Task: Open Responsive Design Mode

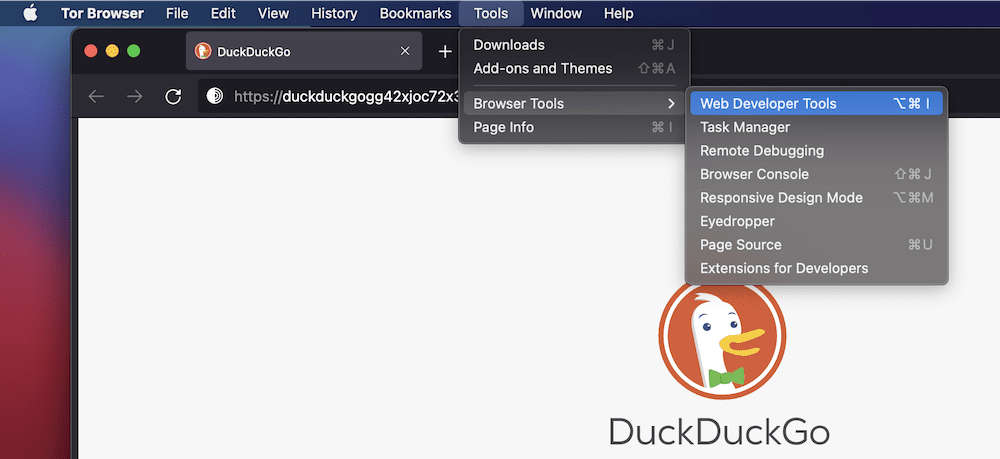Action: (781, 198)
